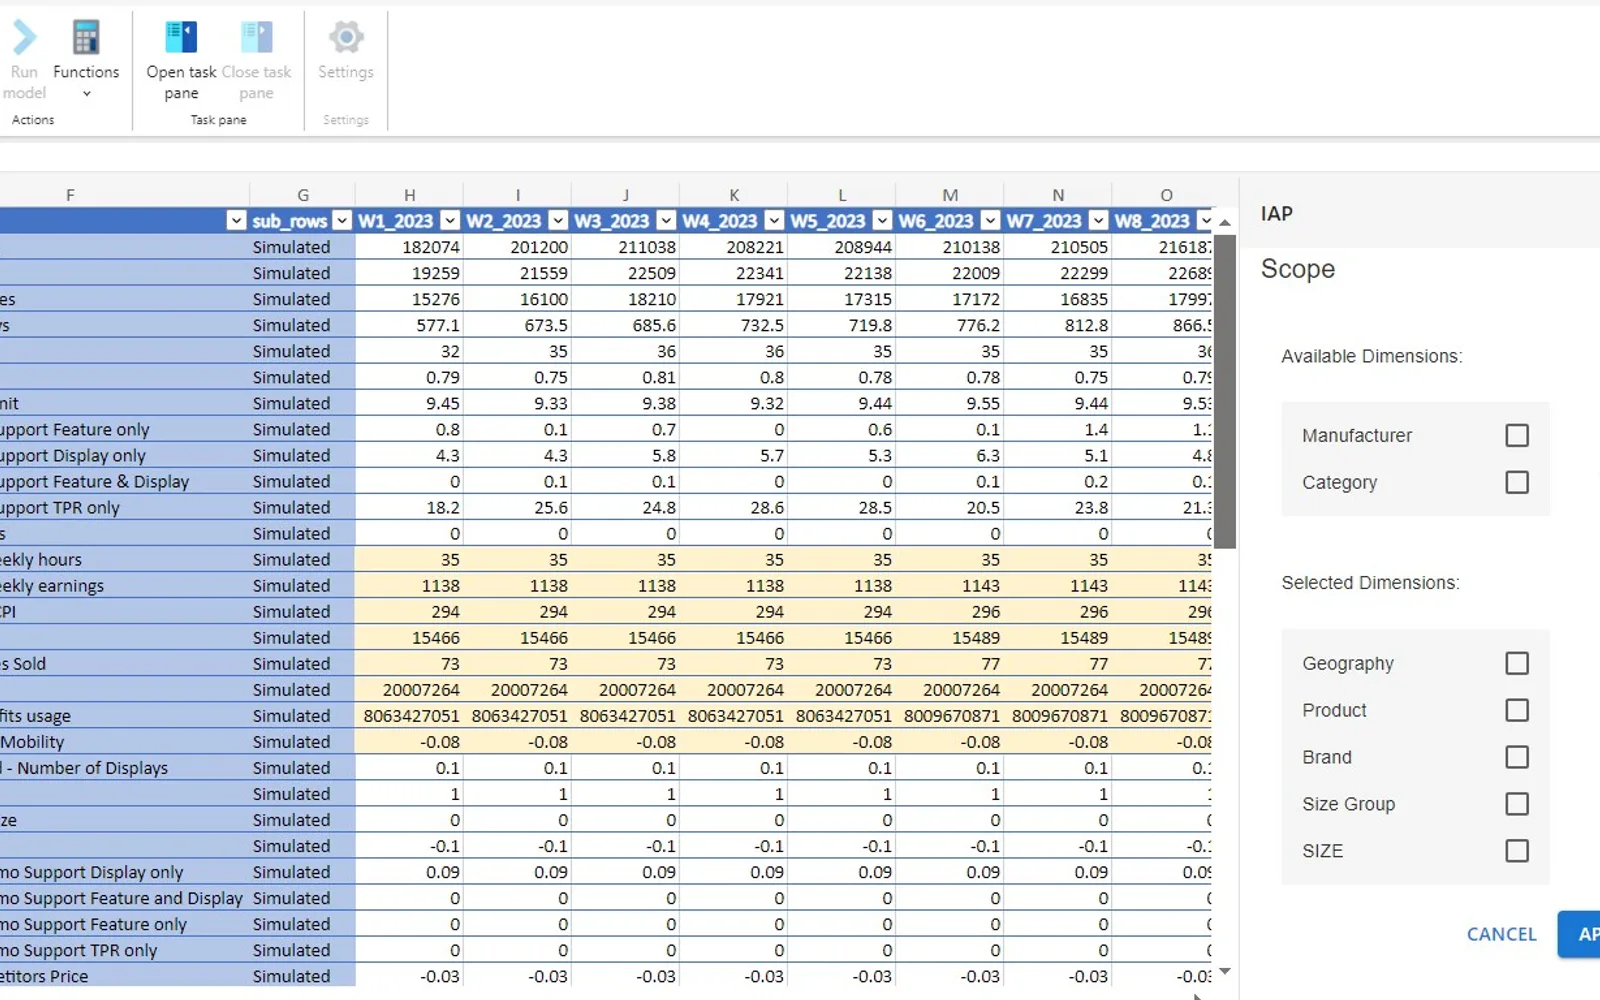Open the W3_2023 filter dropdown
The image size is (1600, 1000).
(x=666, y=221)
